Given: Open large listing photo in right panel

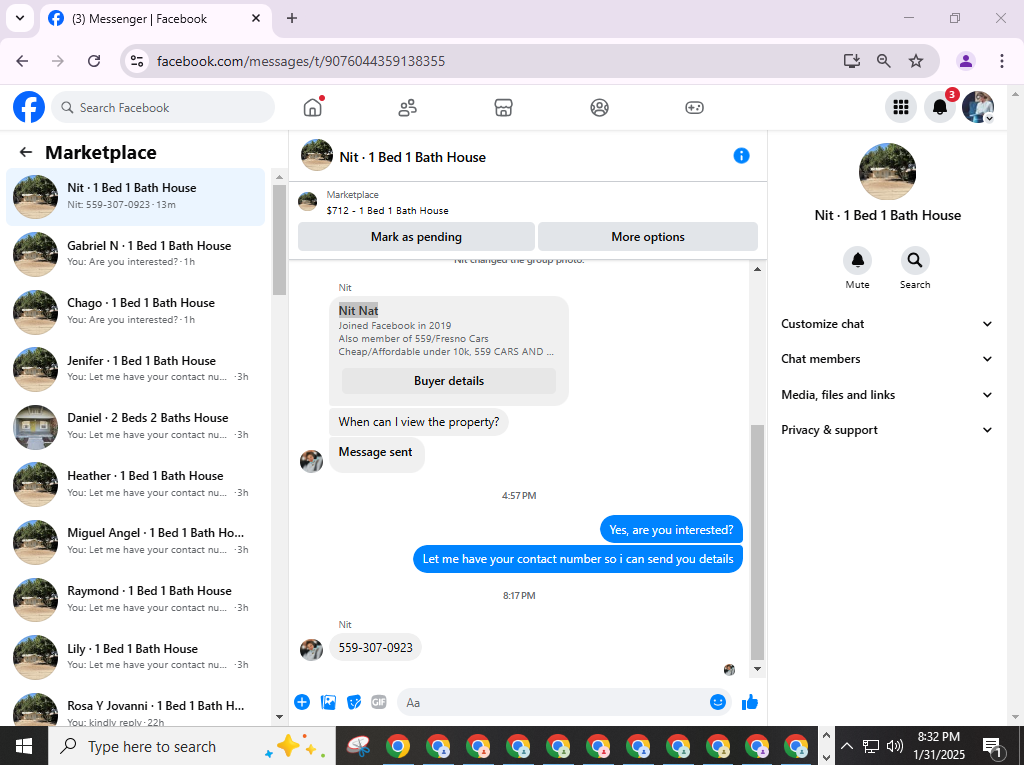Looking at the screenshot, I should click(887, 171).
